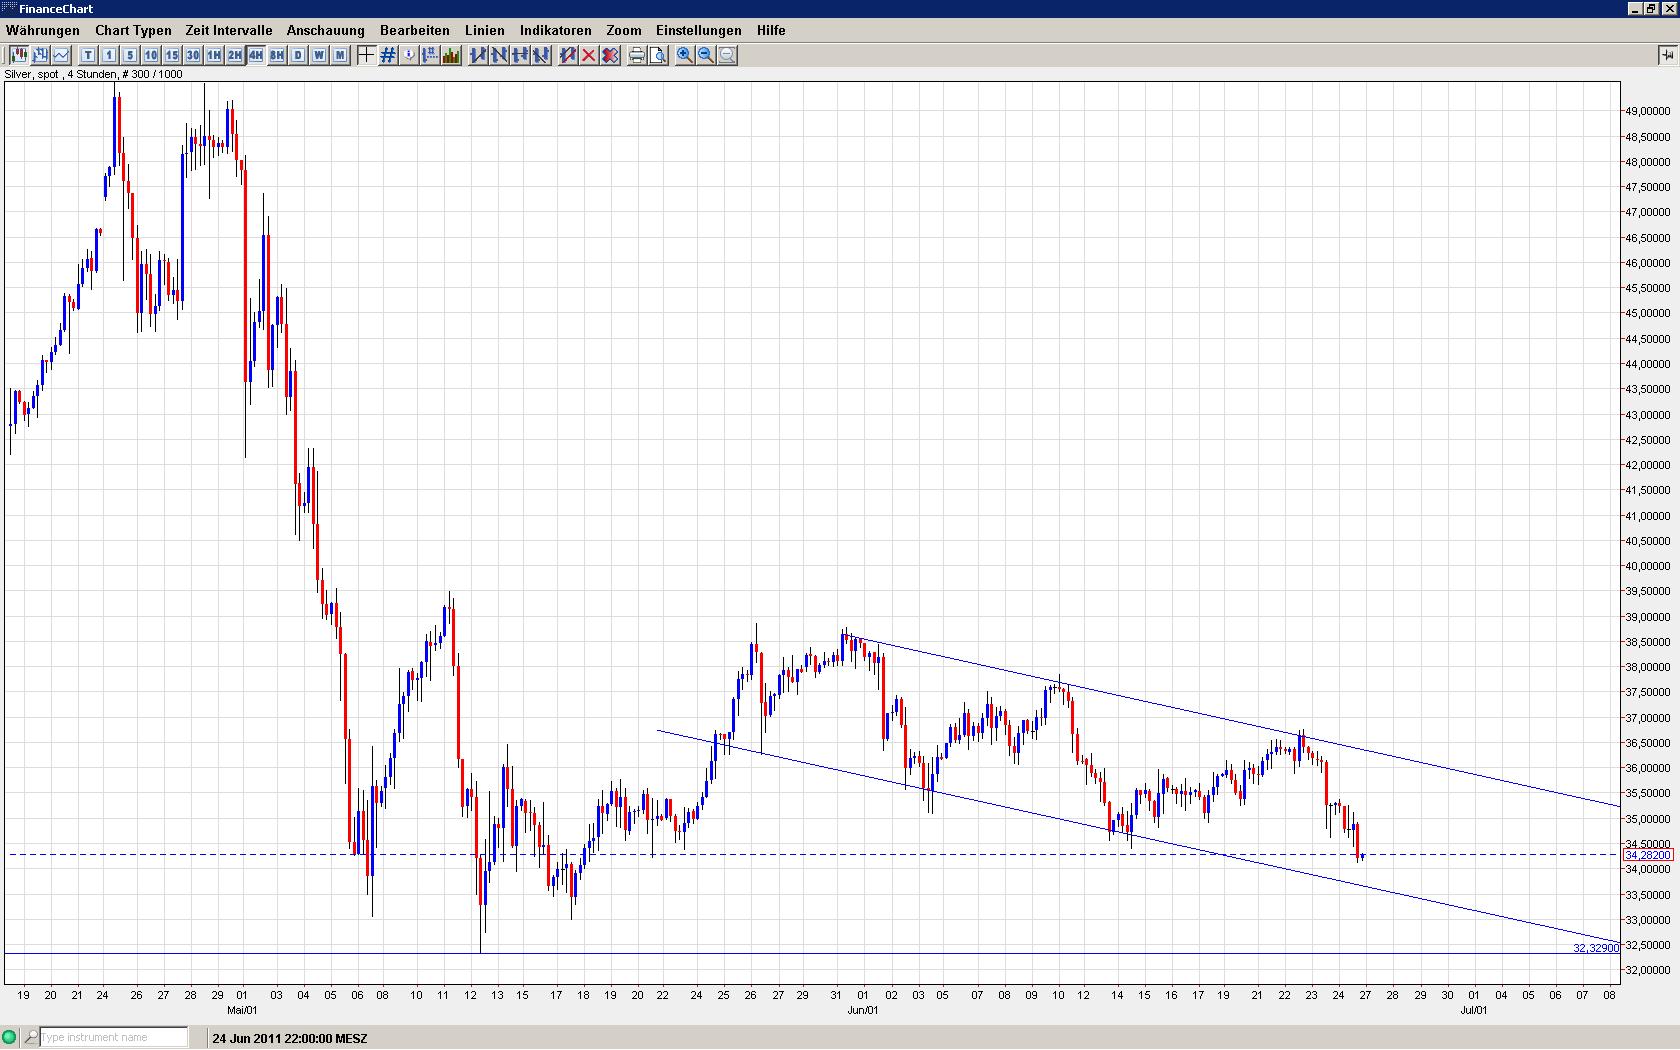Viewport: 1680px width, 1050px height.
Task: Open the Einstellungen menu
Action: [699, 30]
